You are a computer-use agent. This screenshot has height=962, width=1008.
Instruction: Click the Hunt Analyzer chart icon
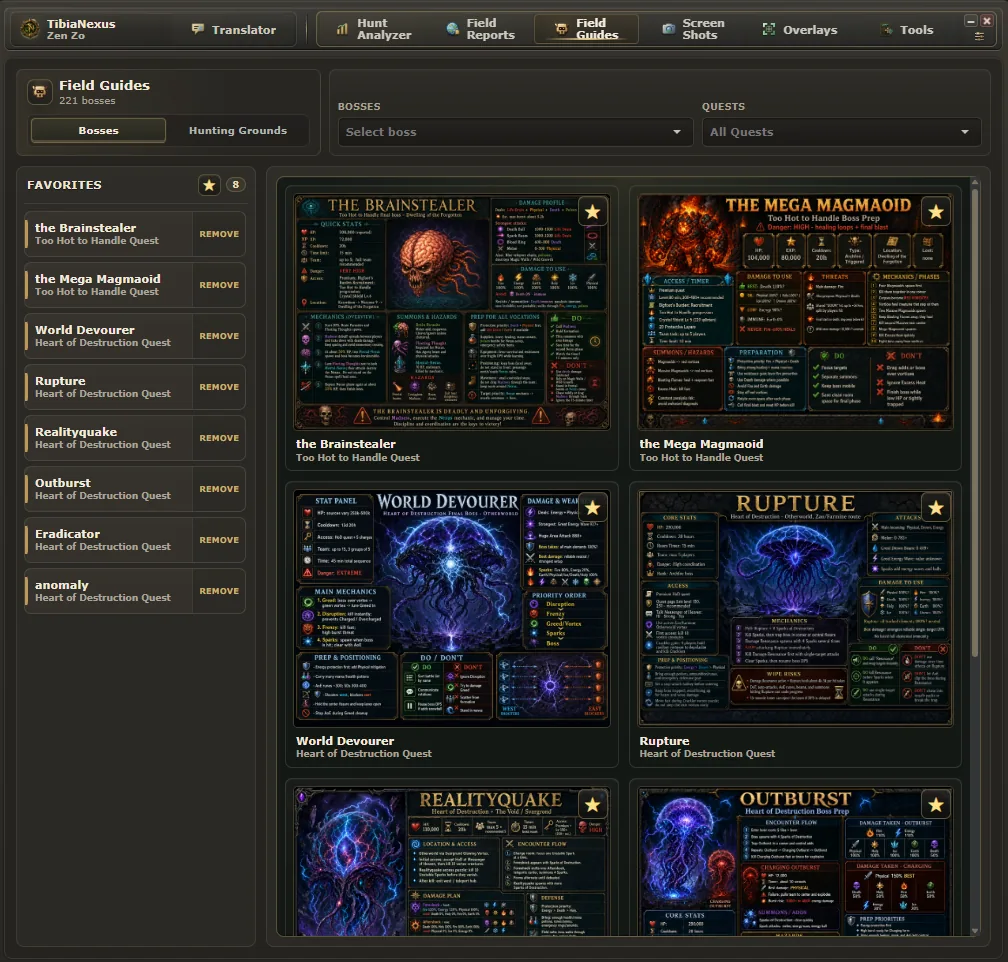(x=342, y=29)
